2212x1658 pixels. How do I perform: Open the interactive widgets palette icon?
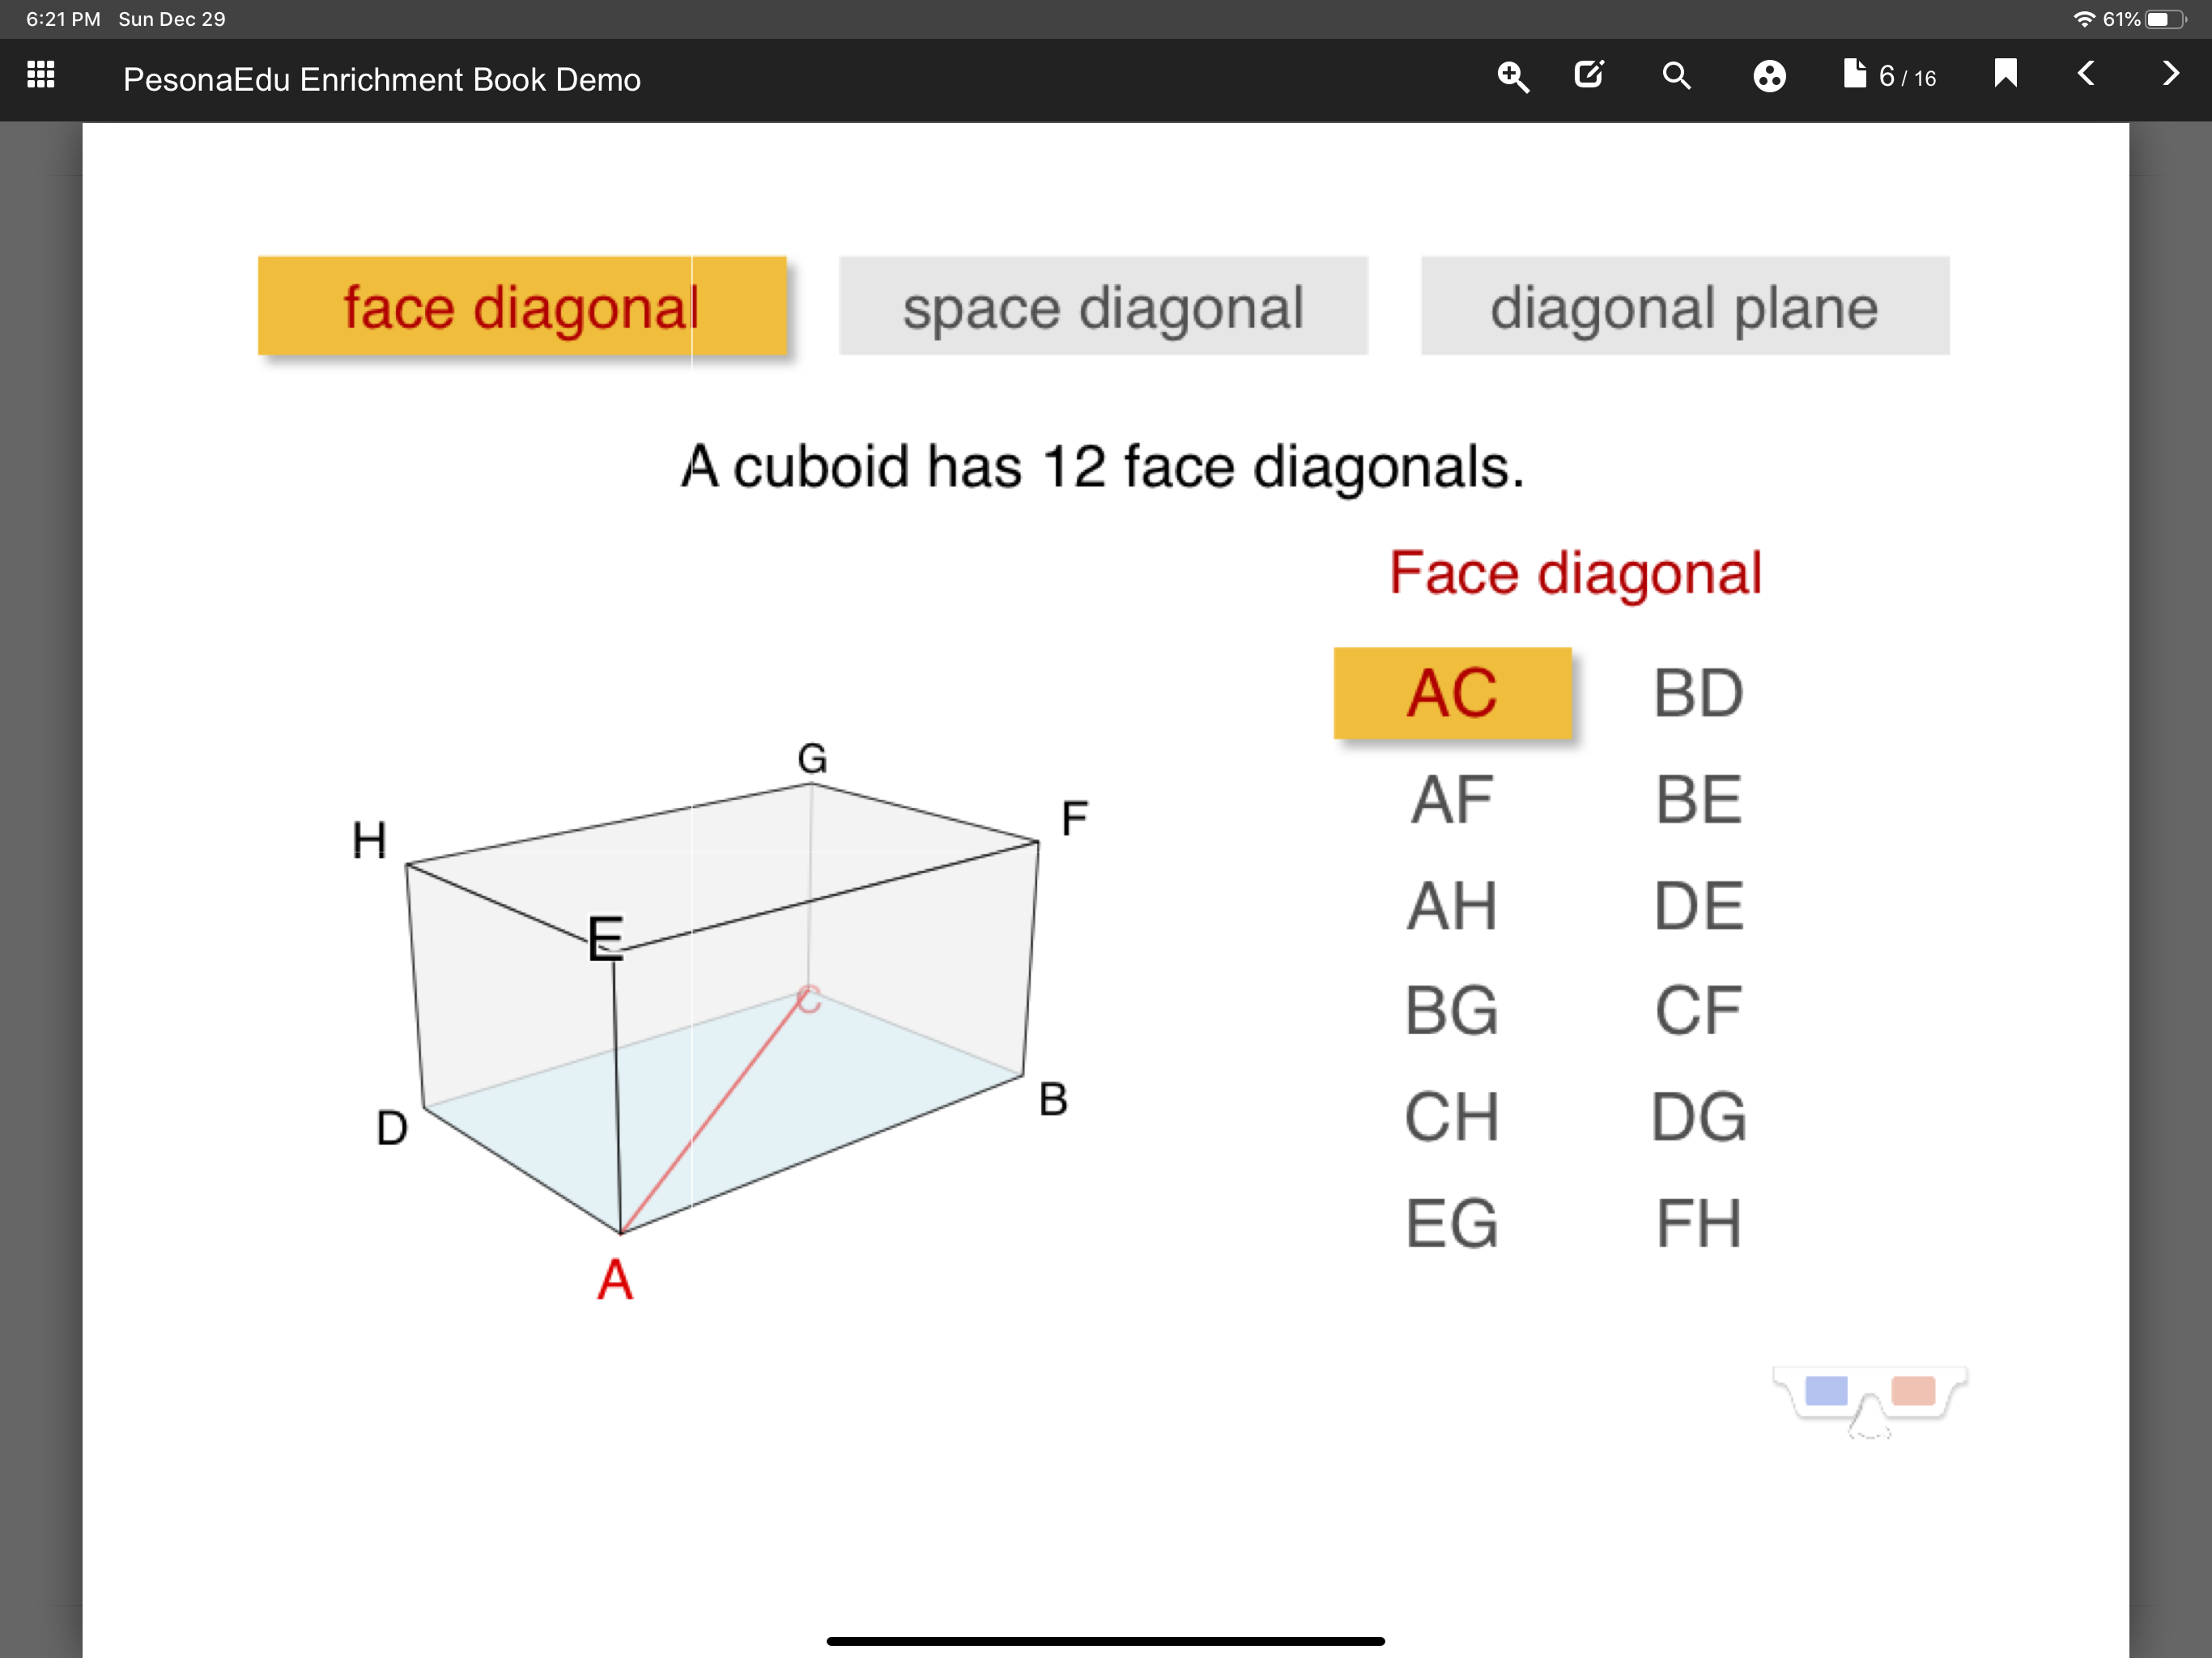pos(1769,76)
